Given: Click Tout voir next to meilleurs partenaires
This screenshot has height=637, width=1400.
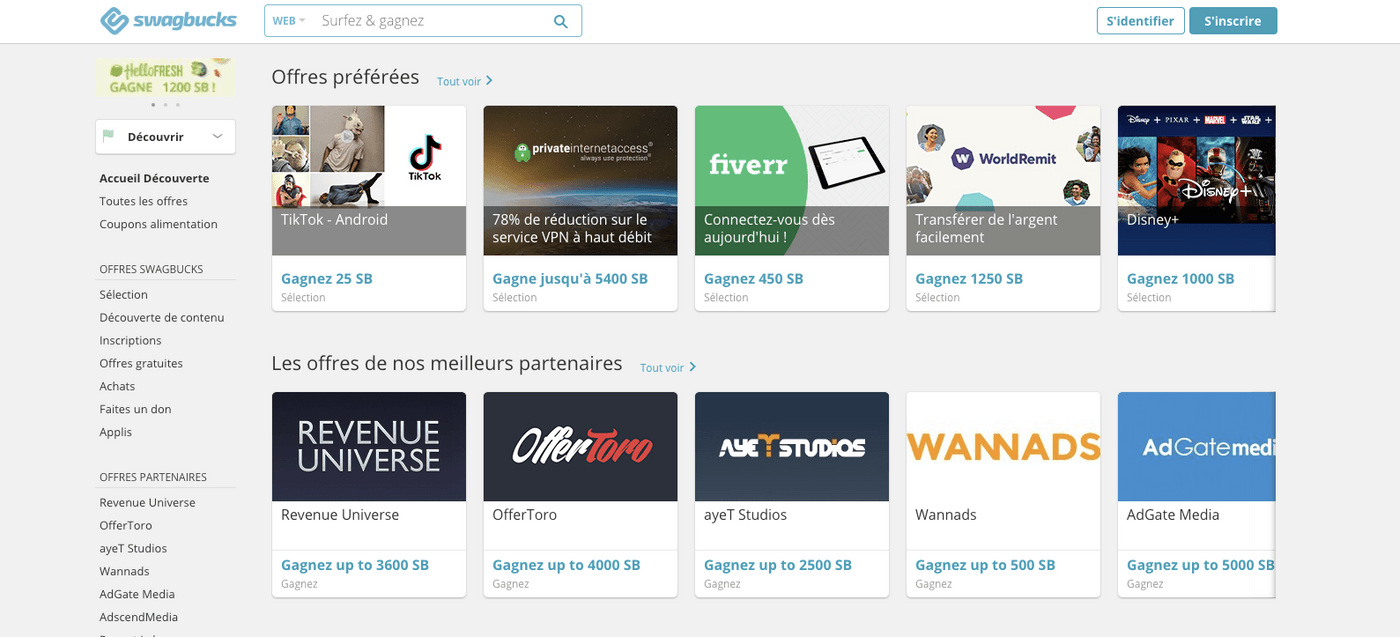Looking at the screenshot, I should [x=668, y=368].
